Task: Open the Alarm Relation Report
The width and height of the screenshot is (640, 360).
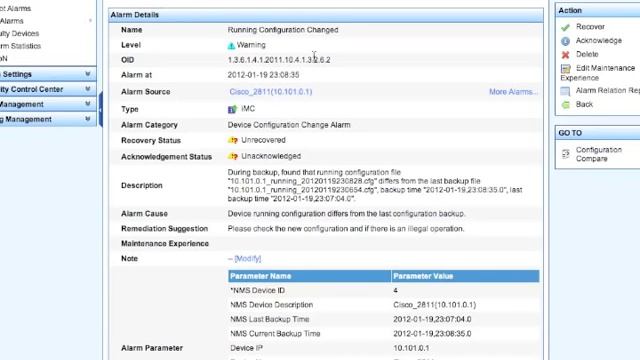Action: pyautogui.click(x=608, y=91)
